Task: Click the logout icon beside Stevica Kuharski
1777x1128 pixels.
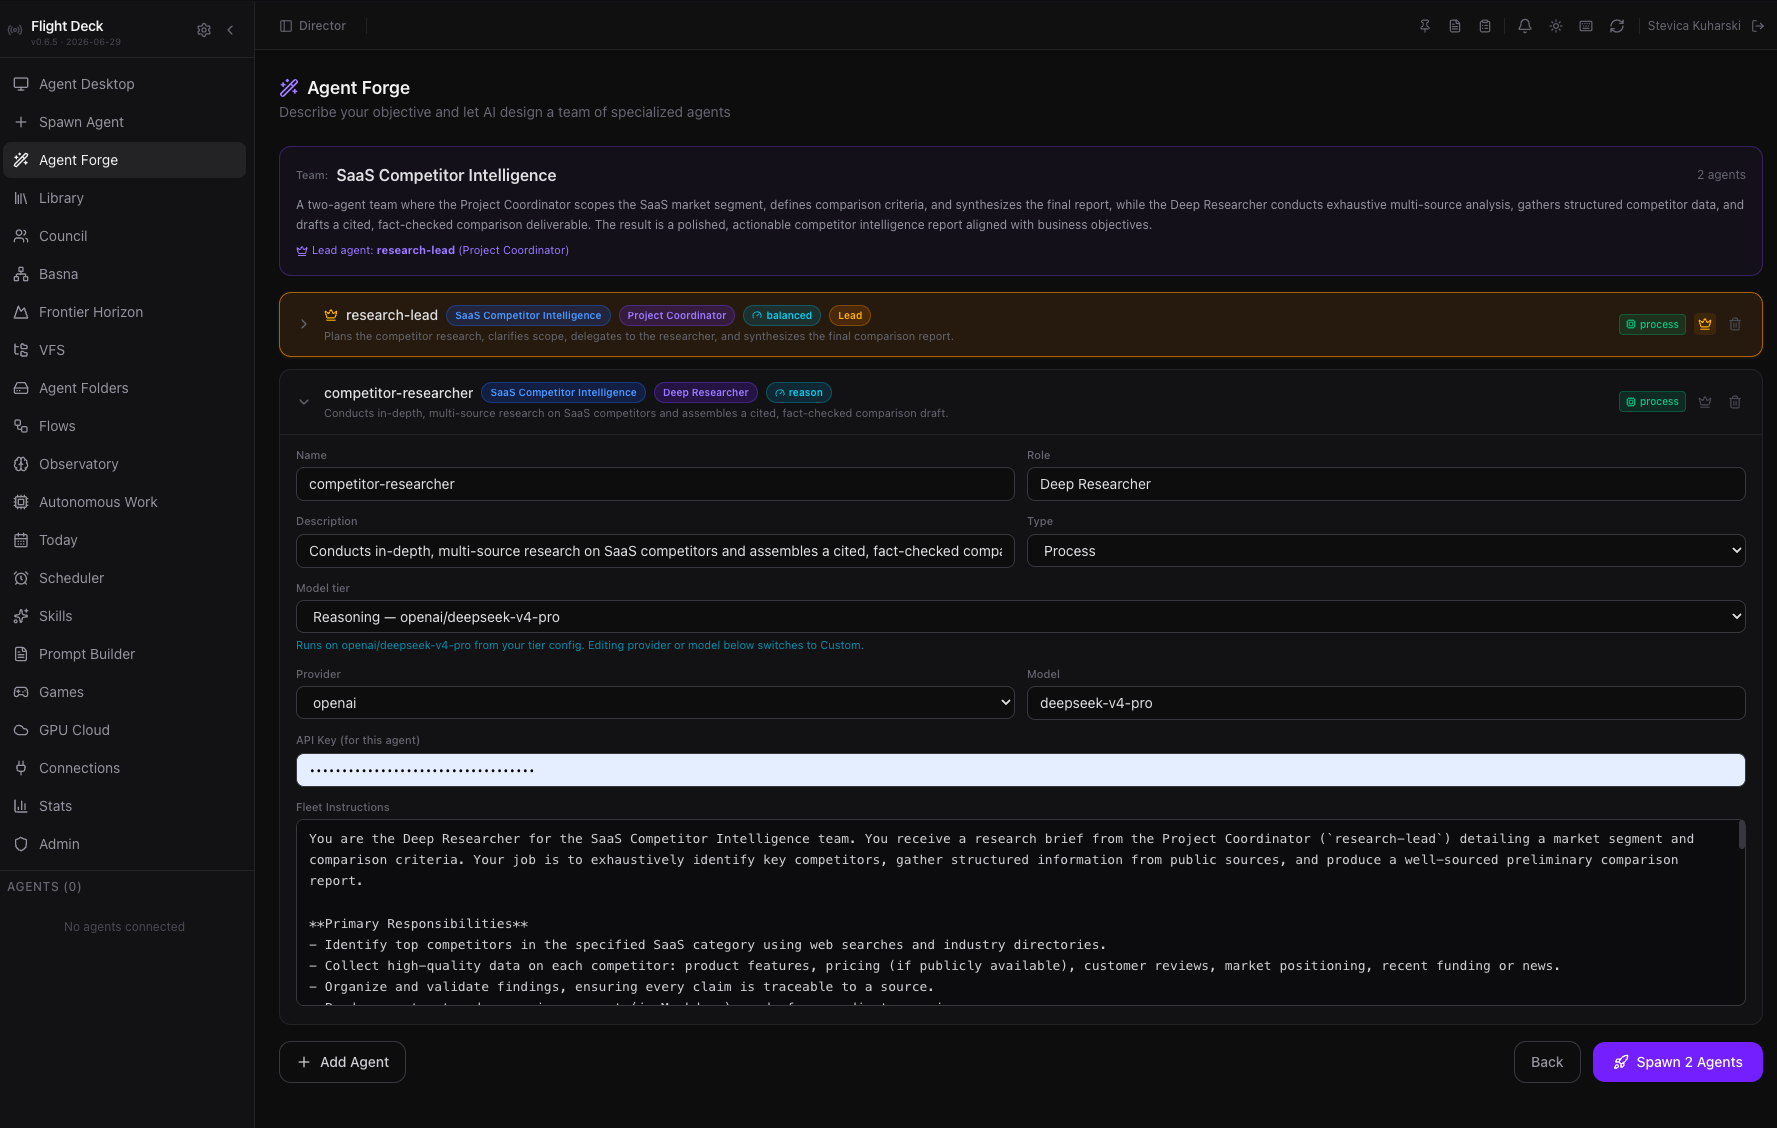Action: 1758,26
